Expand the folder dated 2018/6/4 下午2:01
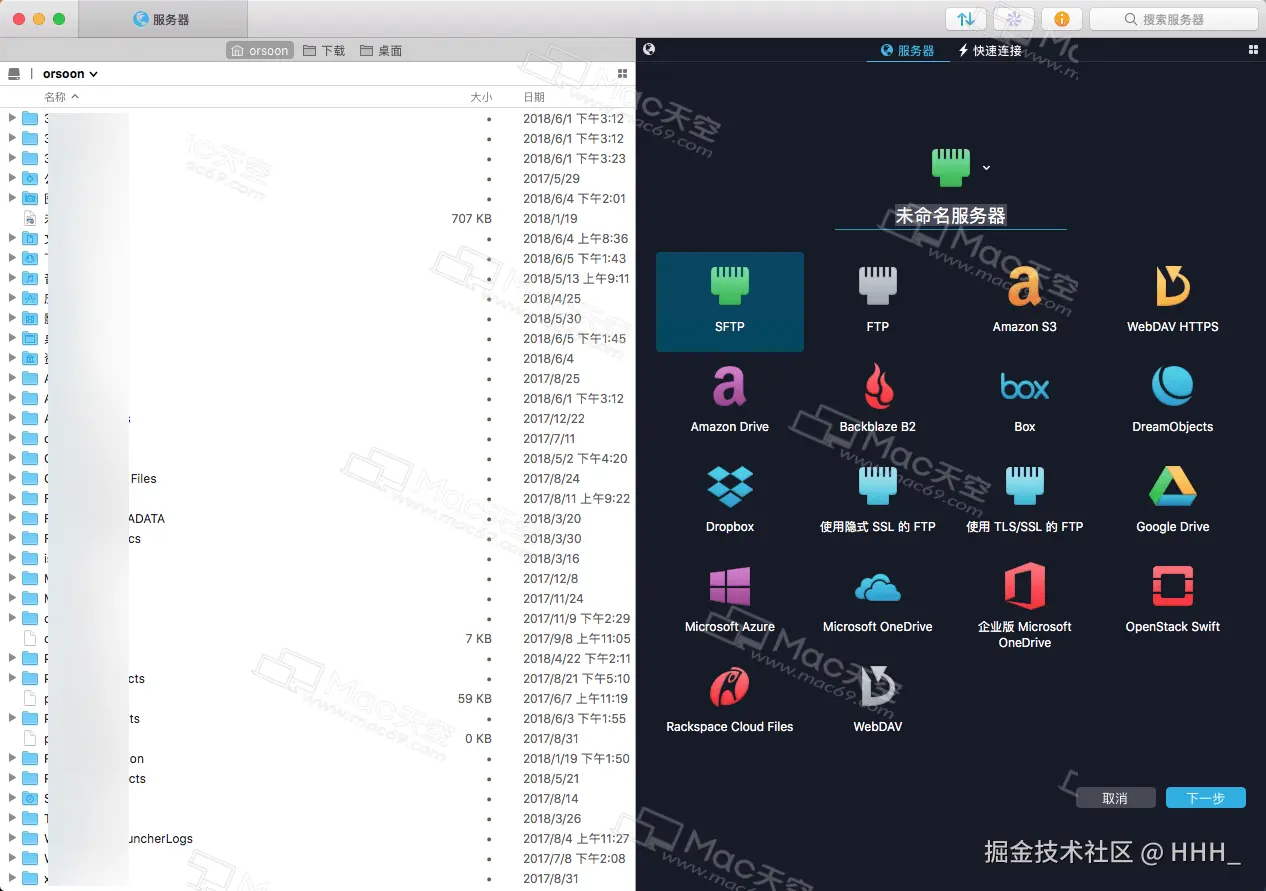 pyautogui.click(x=12, y=198)
